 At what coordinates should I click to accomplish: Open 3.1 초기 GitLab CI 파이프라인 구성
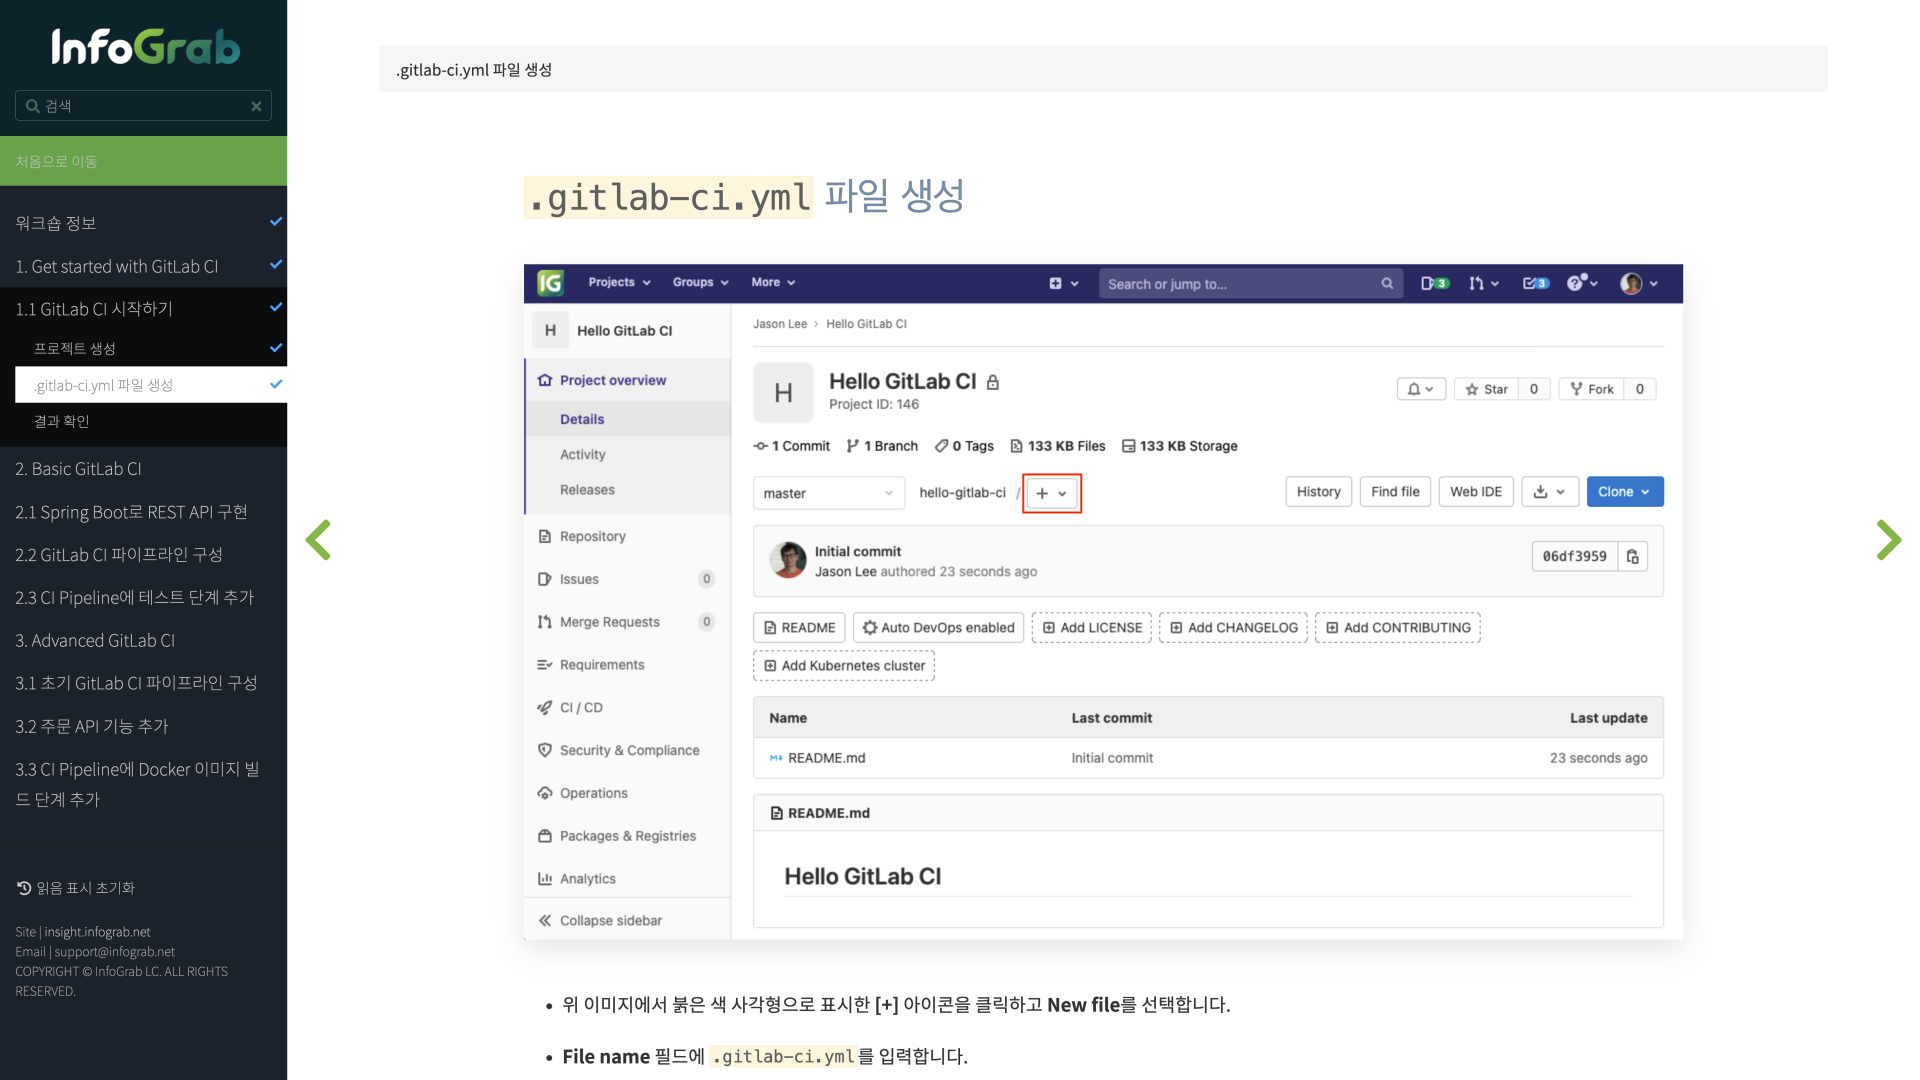(x=143, y=683)
